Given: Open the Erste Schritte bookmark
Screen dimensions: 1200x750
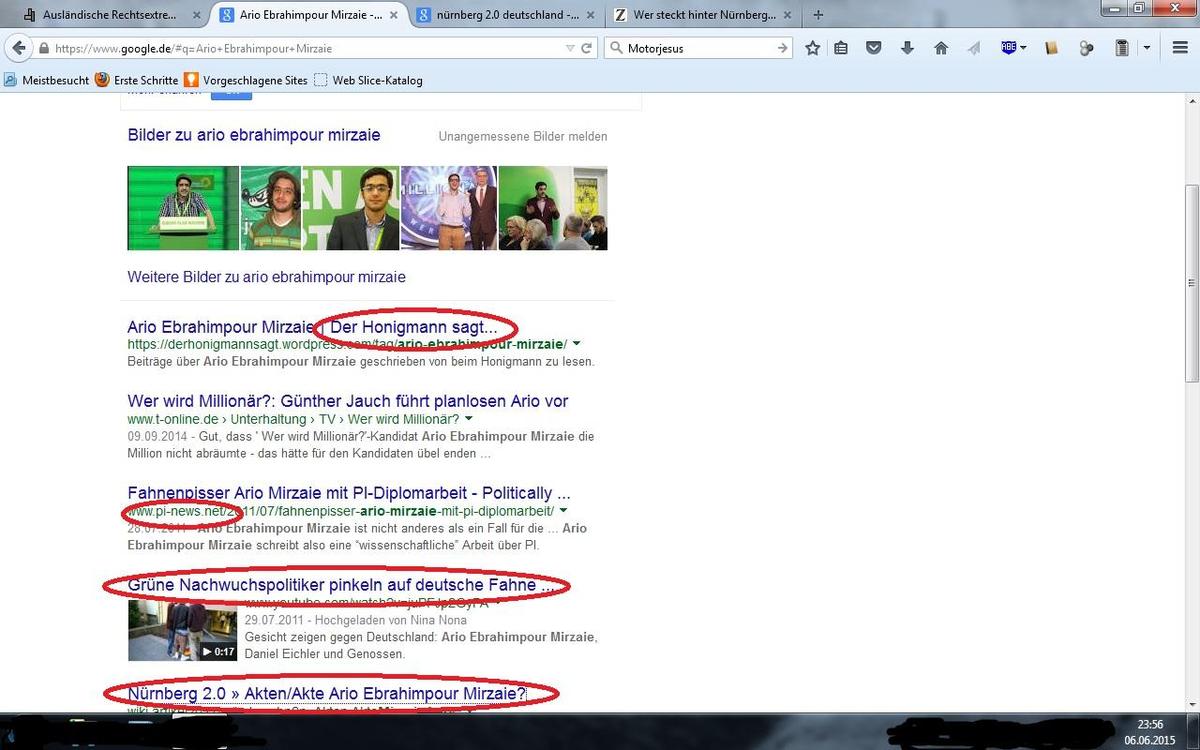Looking at the screenshot, I should tap(137, 80).
